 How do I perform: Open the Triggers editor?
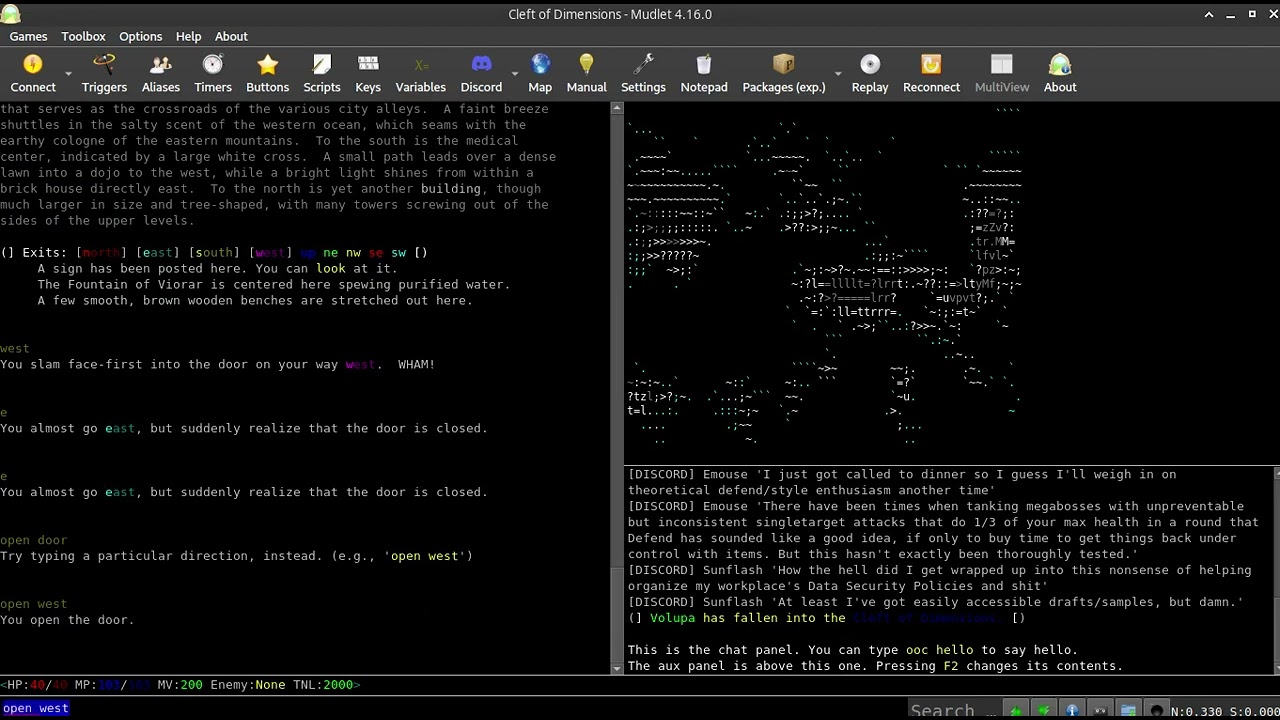point(104,74)
